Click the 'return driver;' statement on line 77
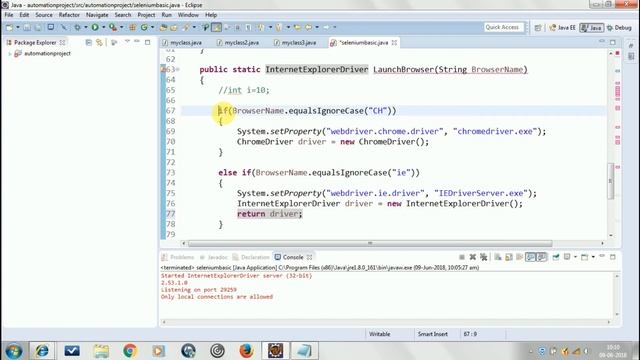 [x=269, y=214]
